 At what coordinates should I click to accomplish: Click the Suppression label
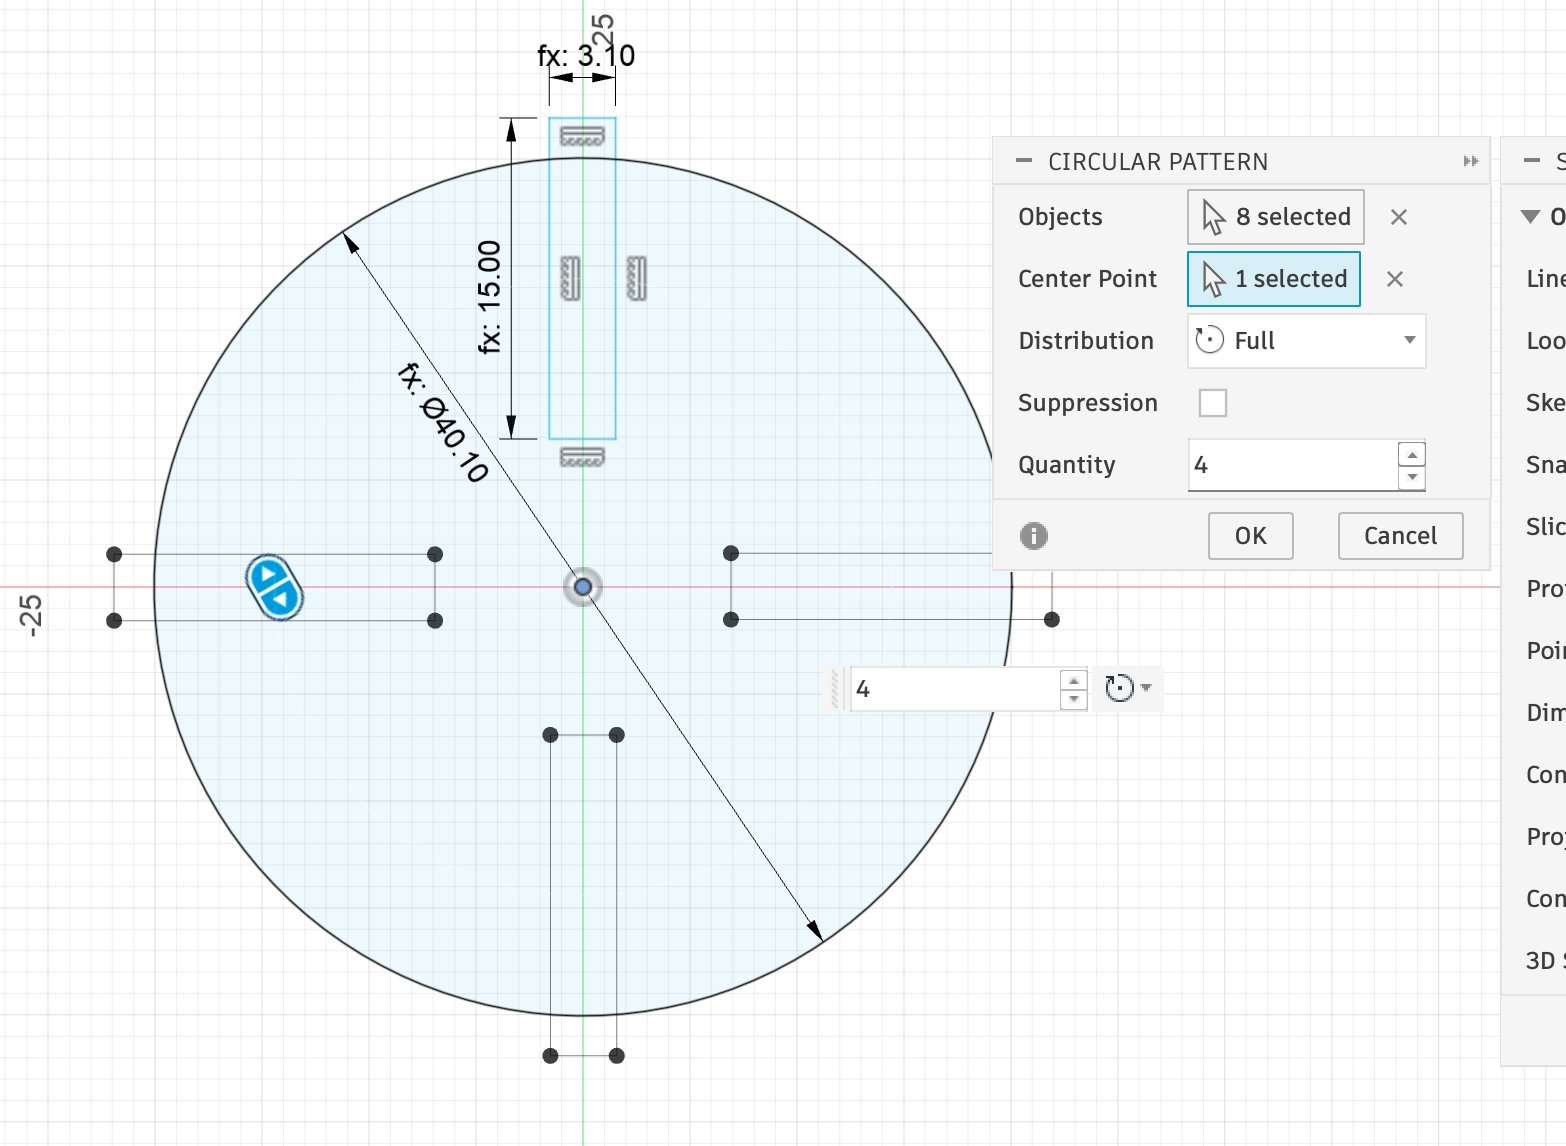[1088, 403]
